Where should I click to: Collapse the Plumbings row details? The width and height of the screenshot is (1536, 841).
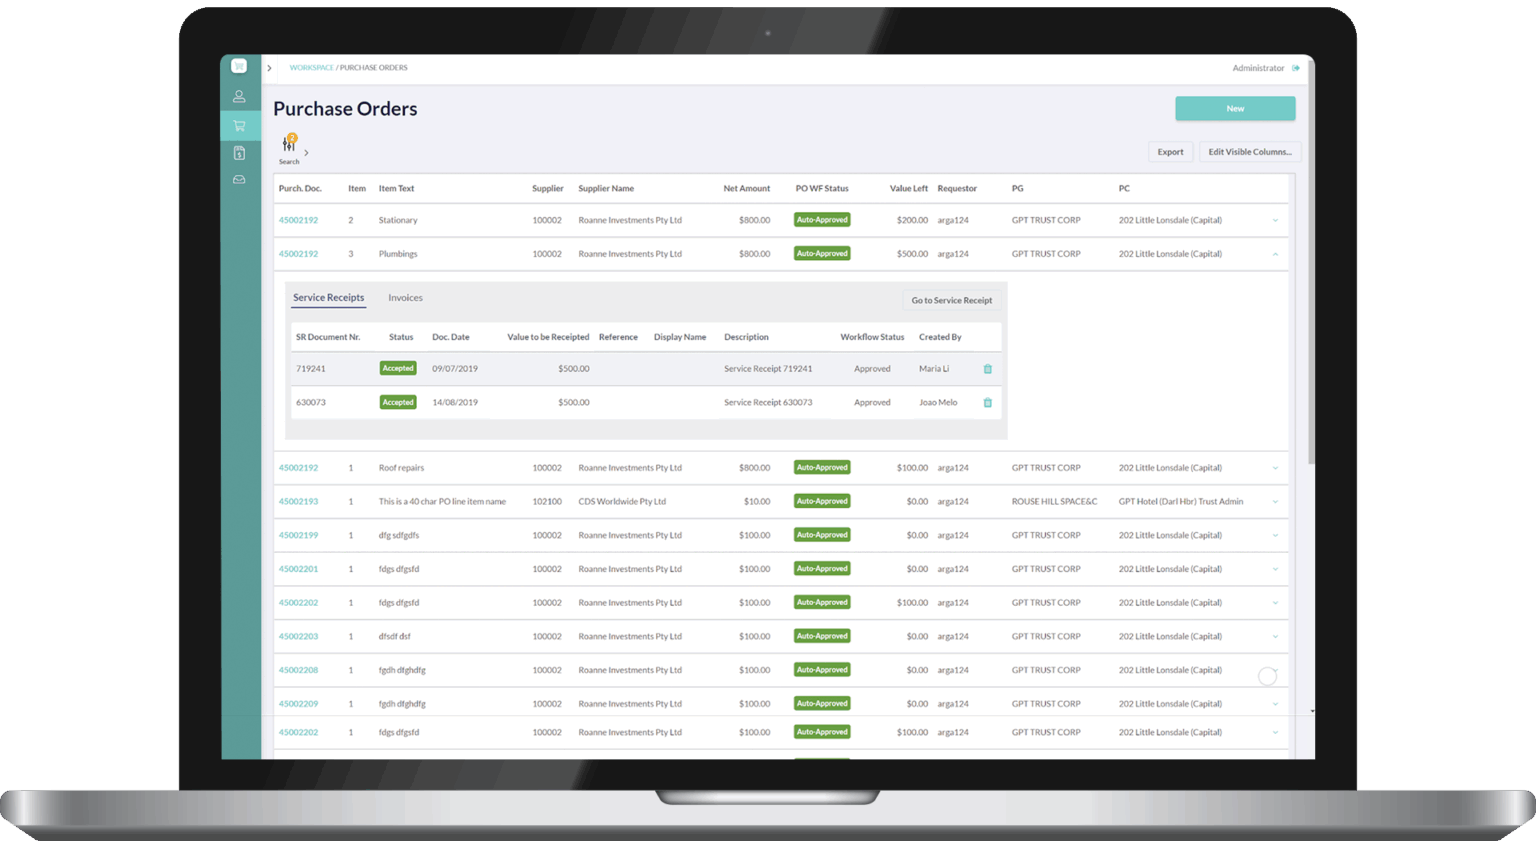pos(1275,254)
